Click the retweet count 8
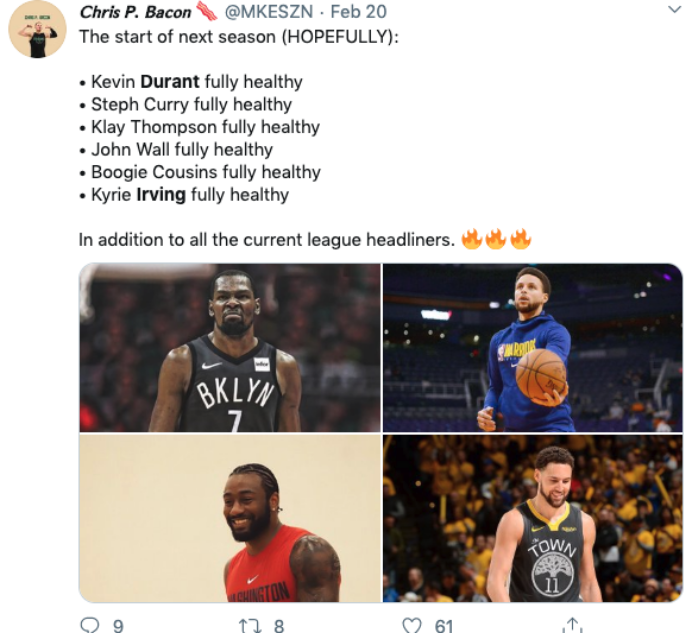Screen dimensions: 692x634 click(x=278, y=626)
